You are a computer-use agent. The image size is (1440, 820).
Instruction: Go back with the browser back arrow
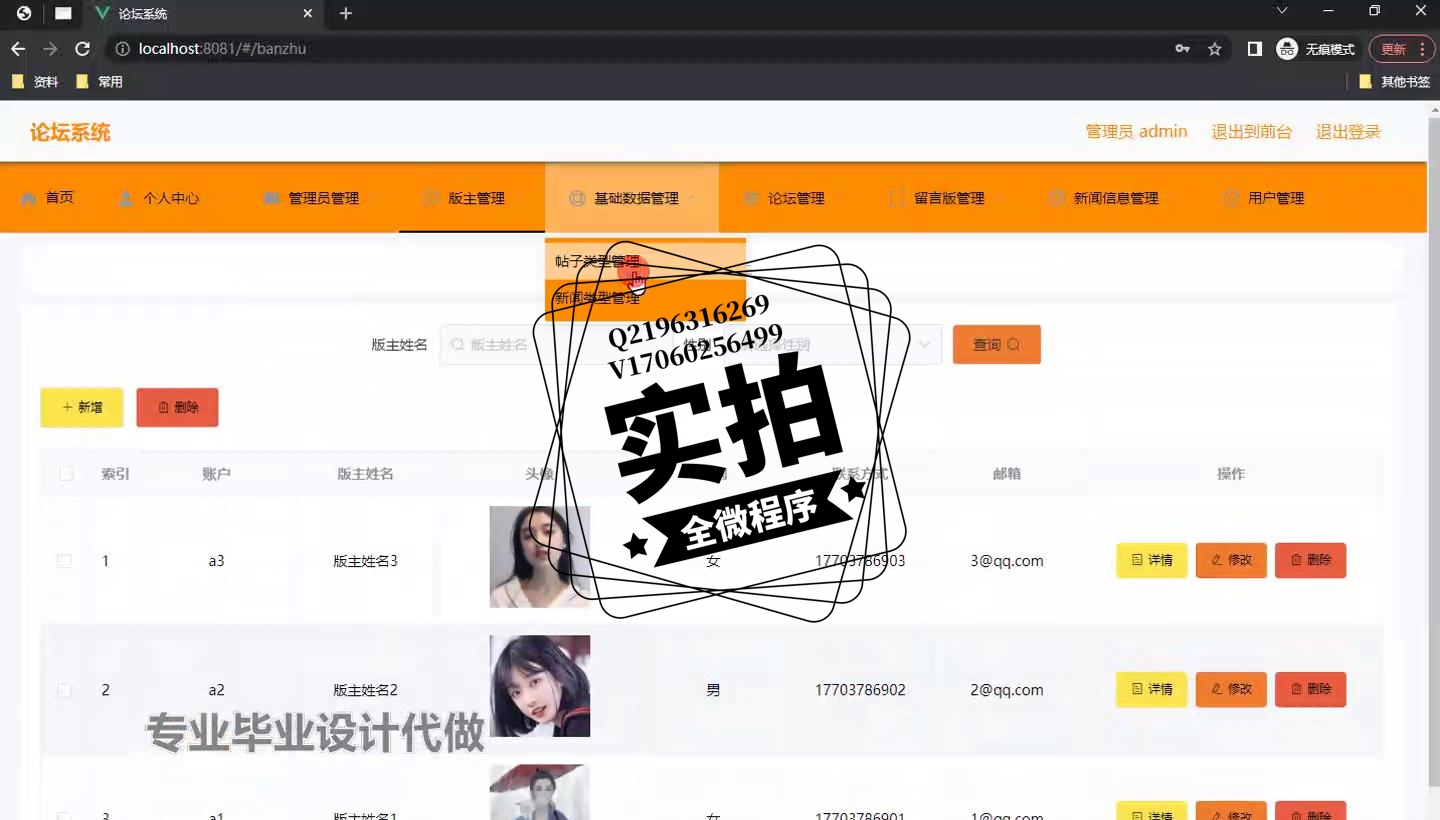click(18, 49)
